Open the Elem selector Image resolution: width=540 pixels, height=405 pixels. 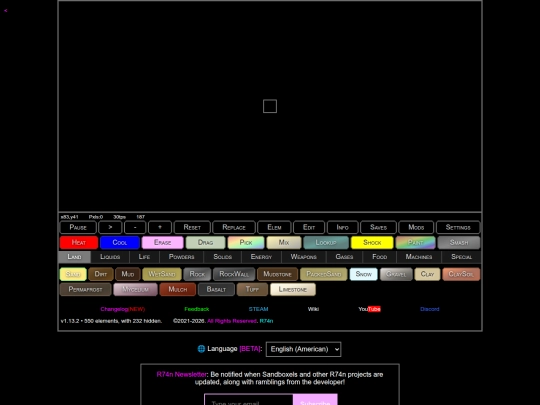tap(274, 227)
